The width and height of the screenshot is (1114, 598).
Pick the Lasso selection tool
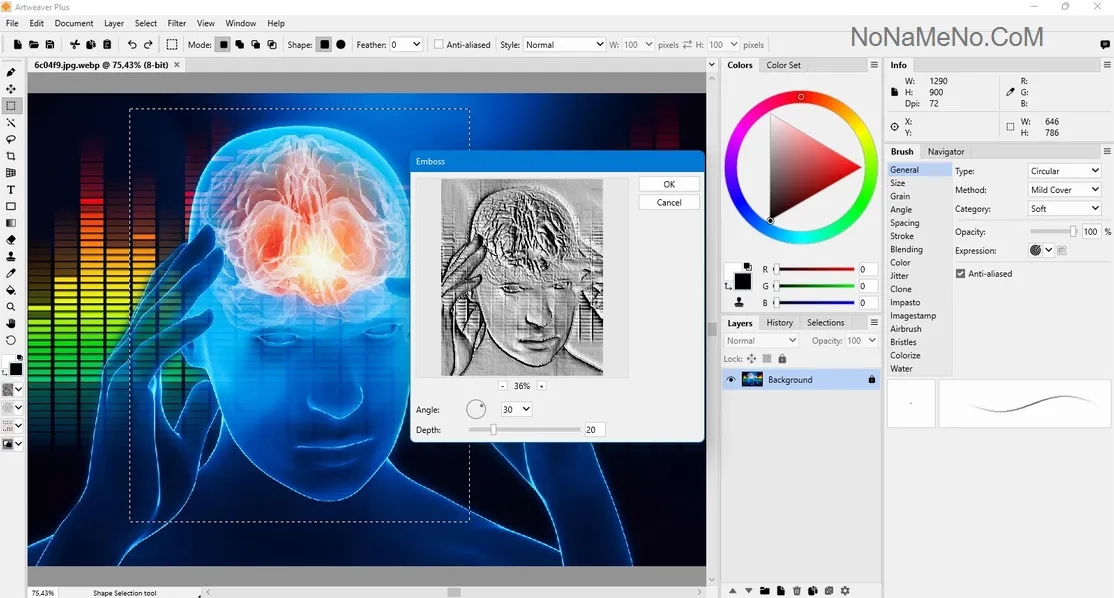click(11, 139)
